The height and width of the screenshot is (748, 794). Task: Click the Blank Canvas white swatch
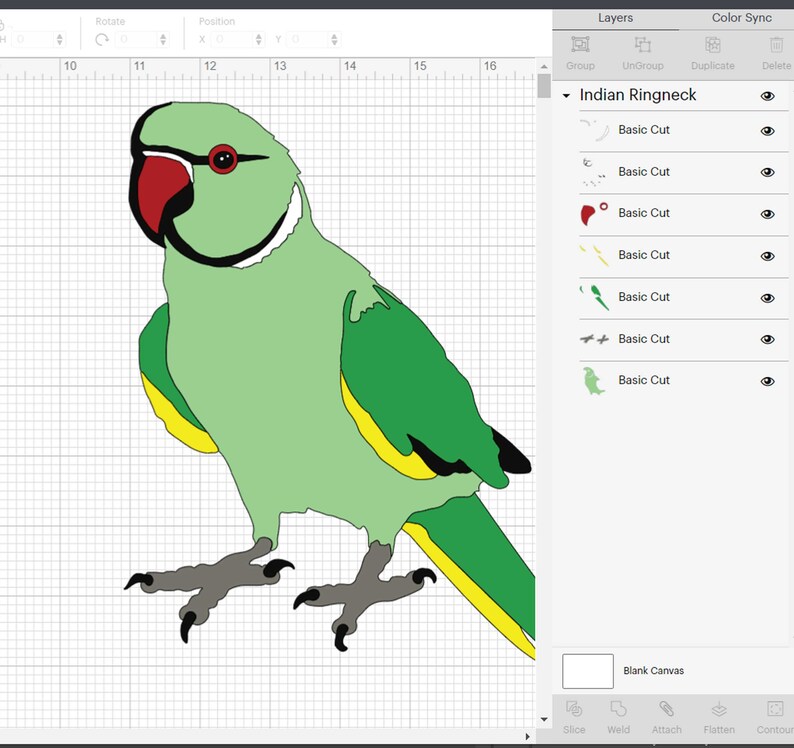[588, 671]
